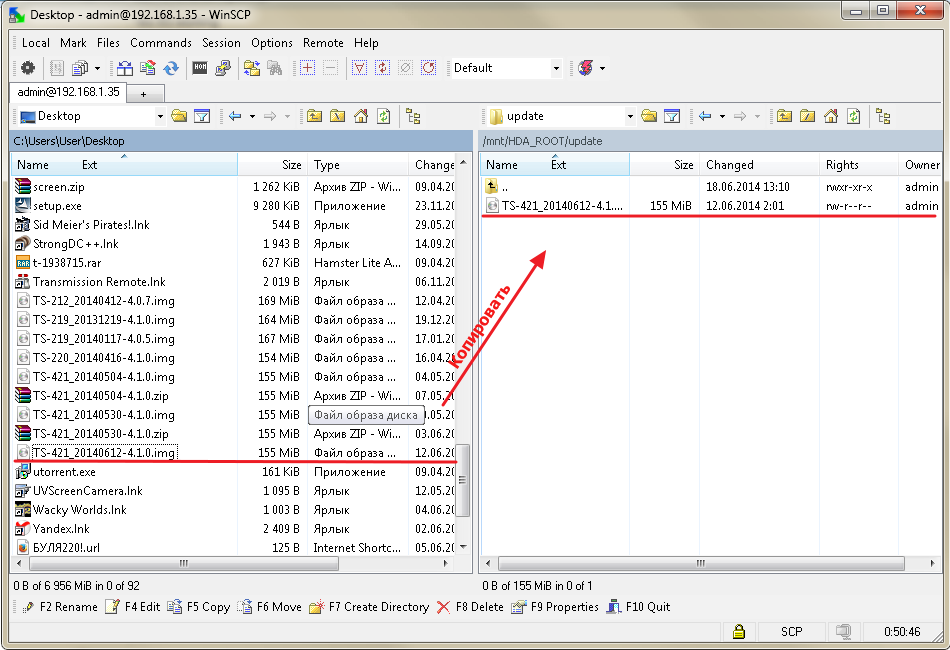The width and height of the screenshot is (950, 650).
Task: Open the Mark menu
Action: pos(73,43)
